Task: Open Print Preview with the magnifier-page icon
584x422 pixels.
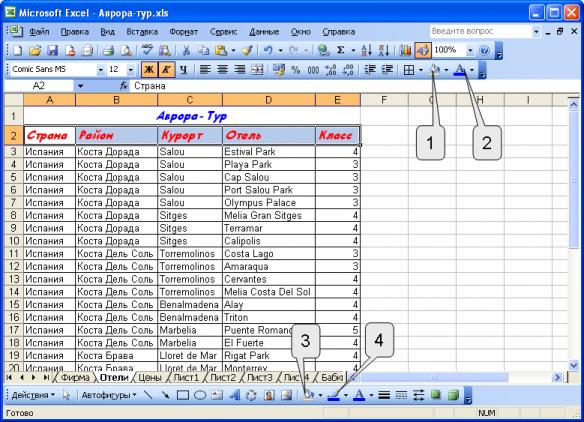Action: point(126,50)
